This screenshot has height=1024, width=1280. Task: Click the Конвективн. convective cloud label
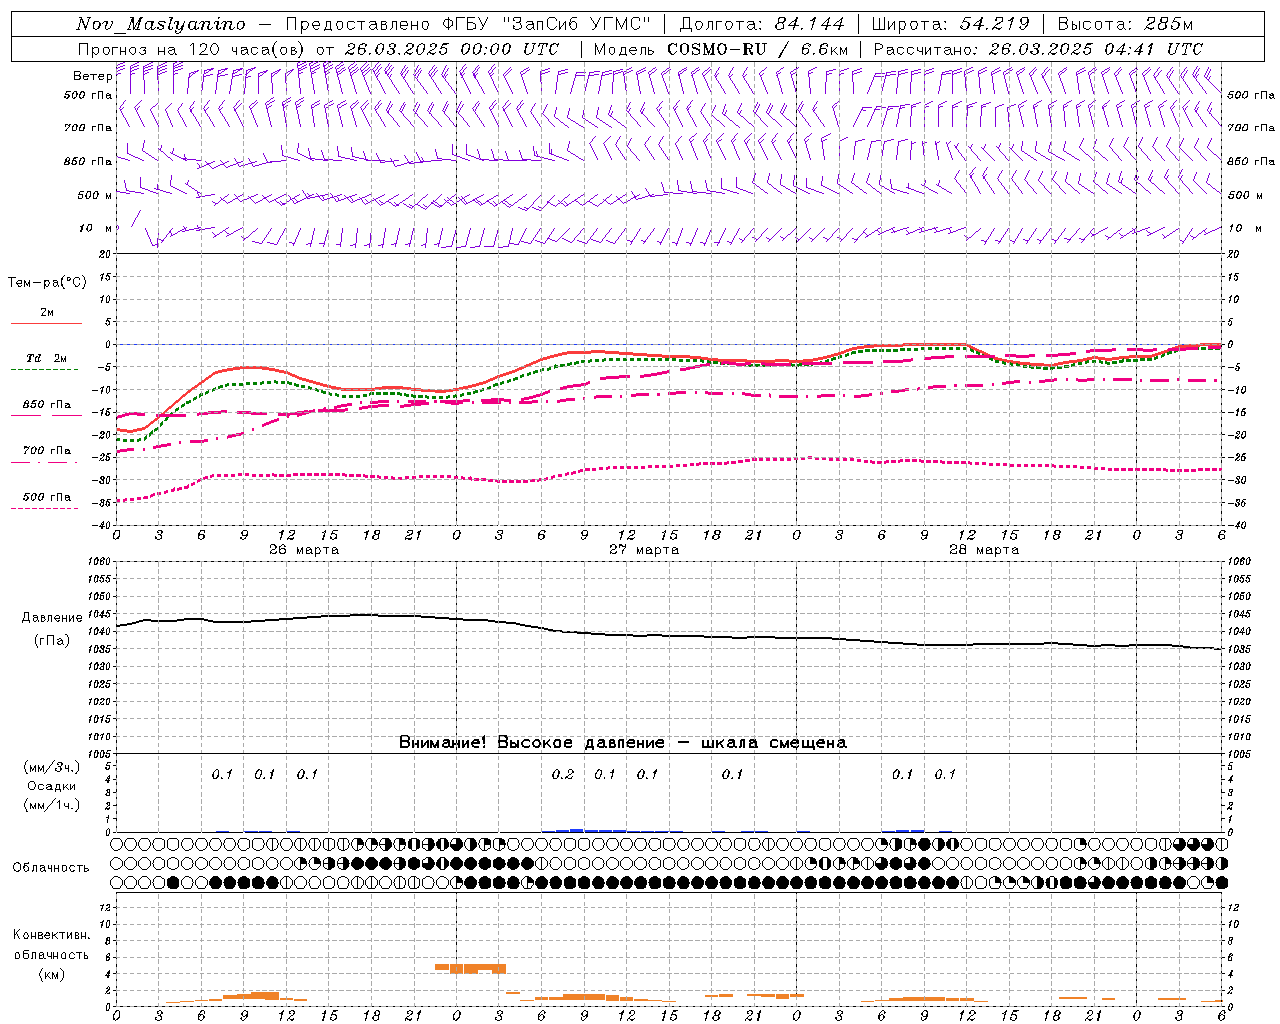(x=51, y=935)
